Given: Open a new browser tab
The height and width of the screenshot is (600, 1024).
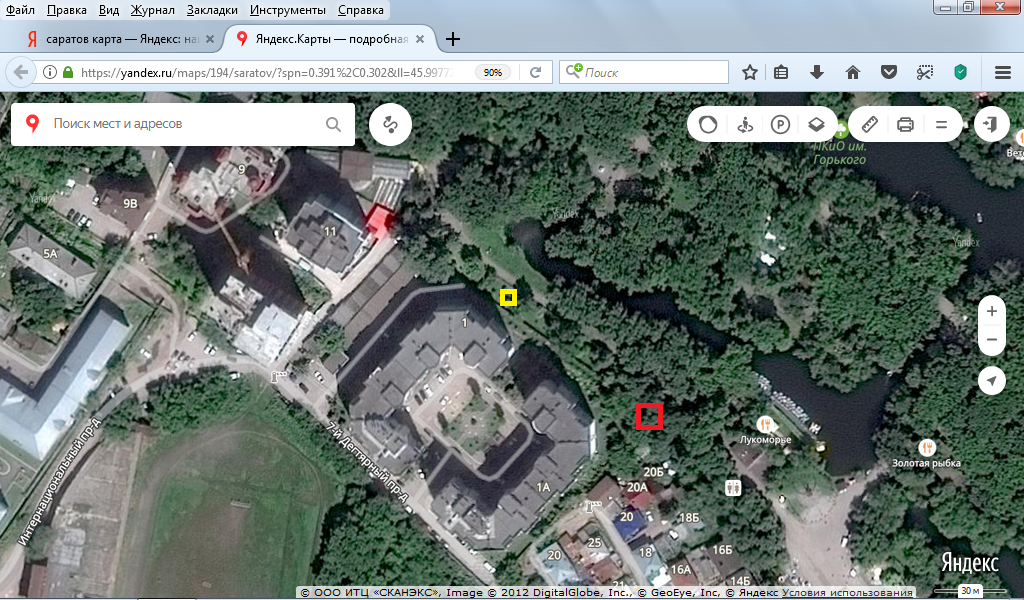Looking at the screenshot, I should click(453, 39).
